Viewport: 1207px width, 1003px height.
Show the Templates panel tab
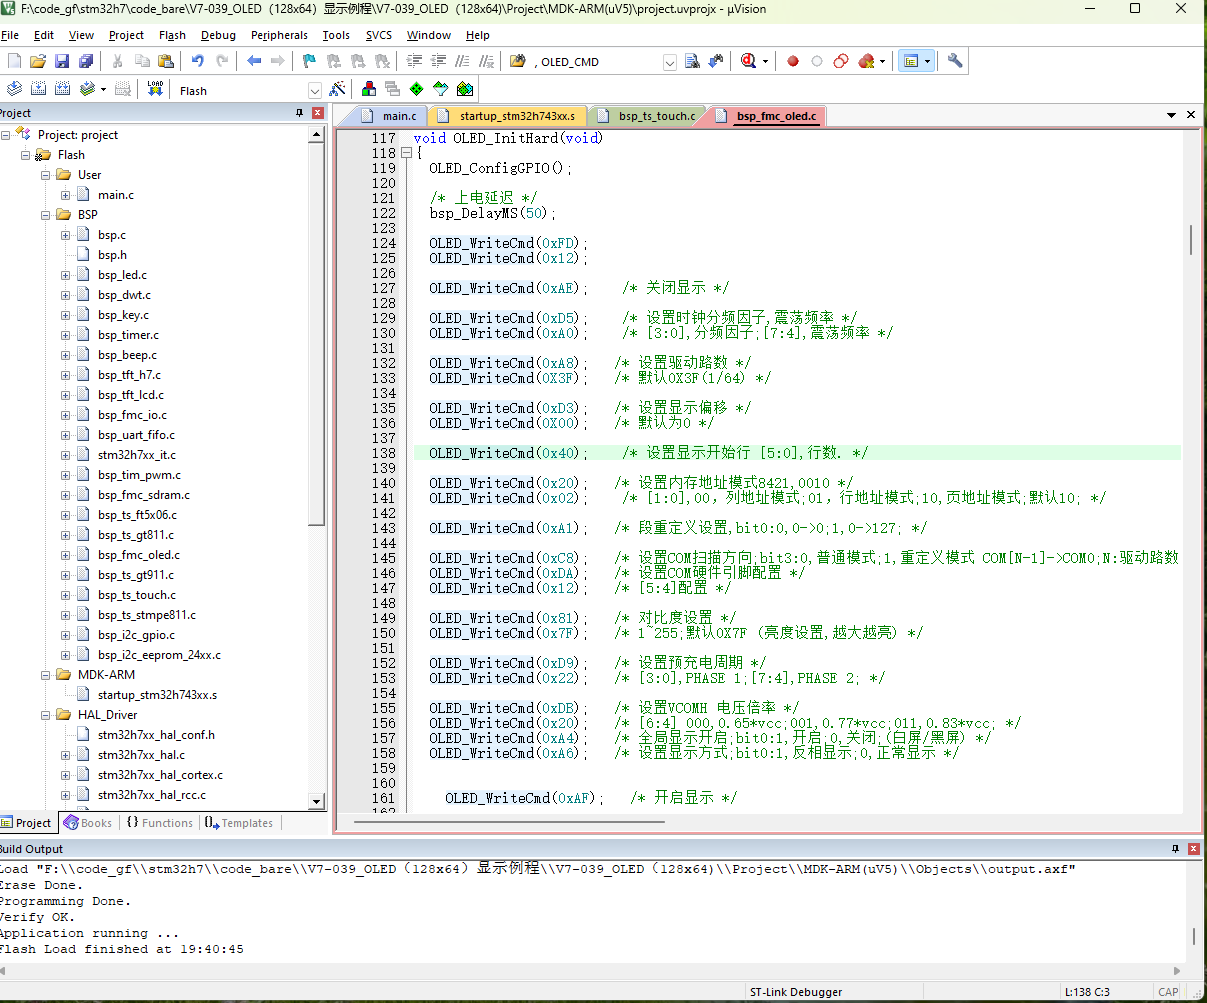coord(239,823)
